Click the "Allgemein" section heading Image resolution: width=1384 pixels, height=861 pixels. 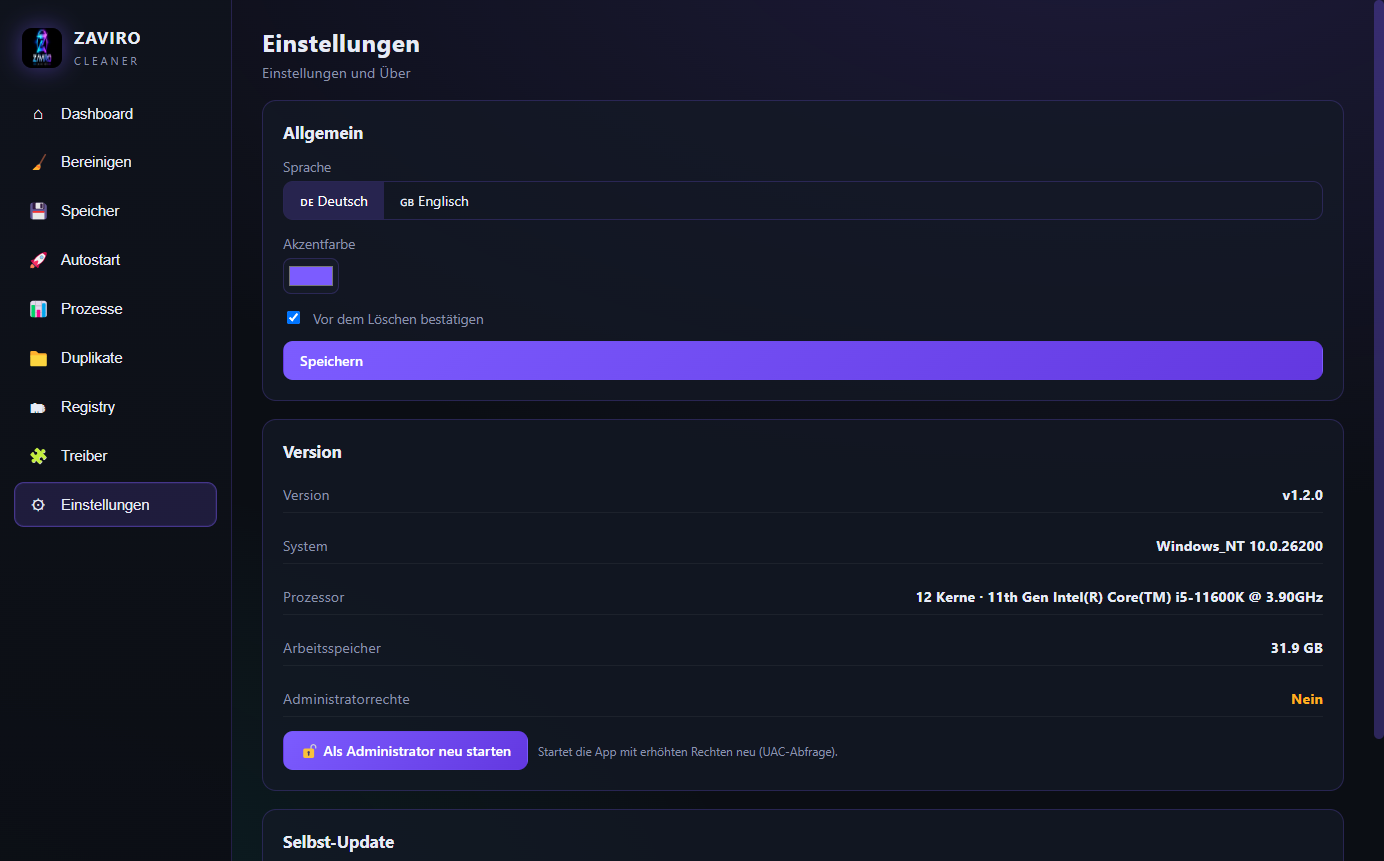pyautogui.click(x=323, y=133)
